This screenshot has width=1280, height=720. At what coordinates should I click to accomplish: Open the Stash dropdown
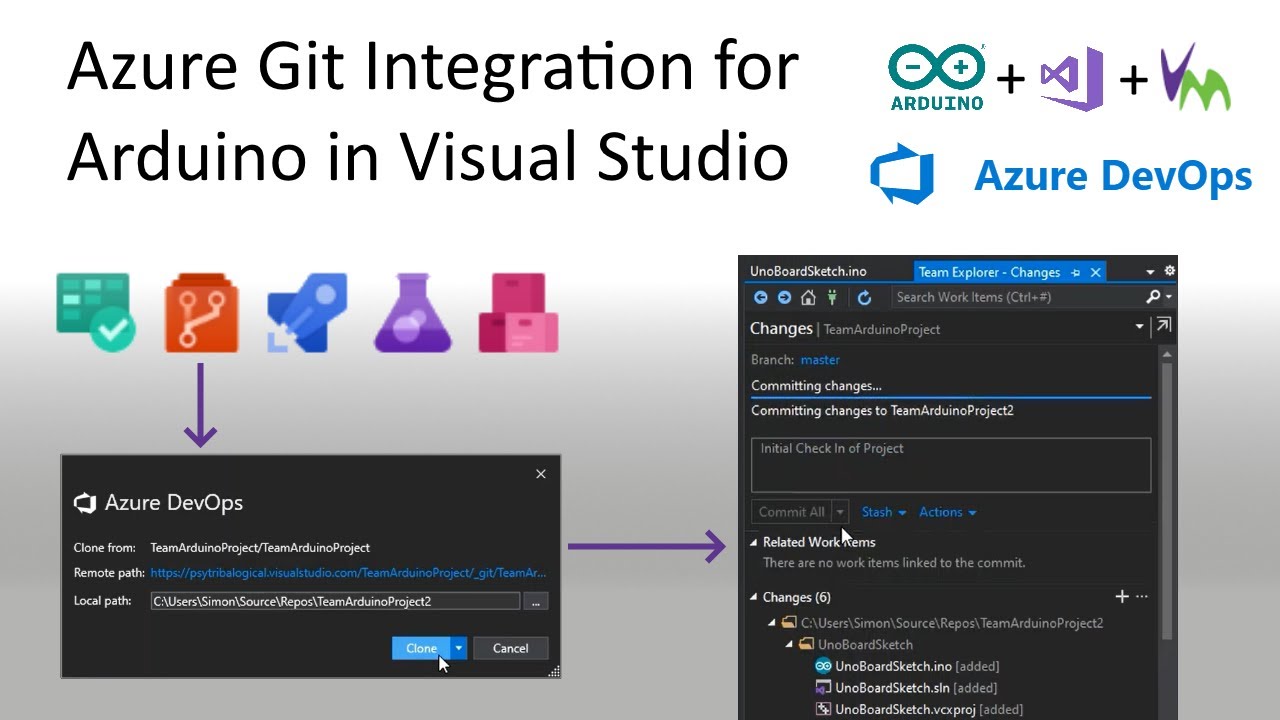click(878, 511)
